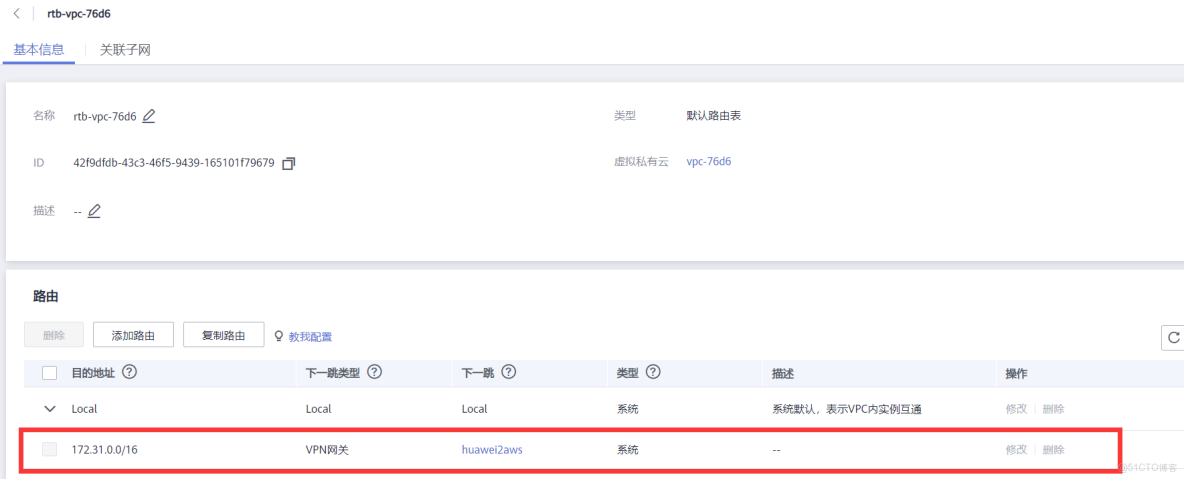
Task: Open help icon next to 下一跳类型
Action: [x=375, y=373]
